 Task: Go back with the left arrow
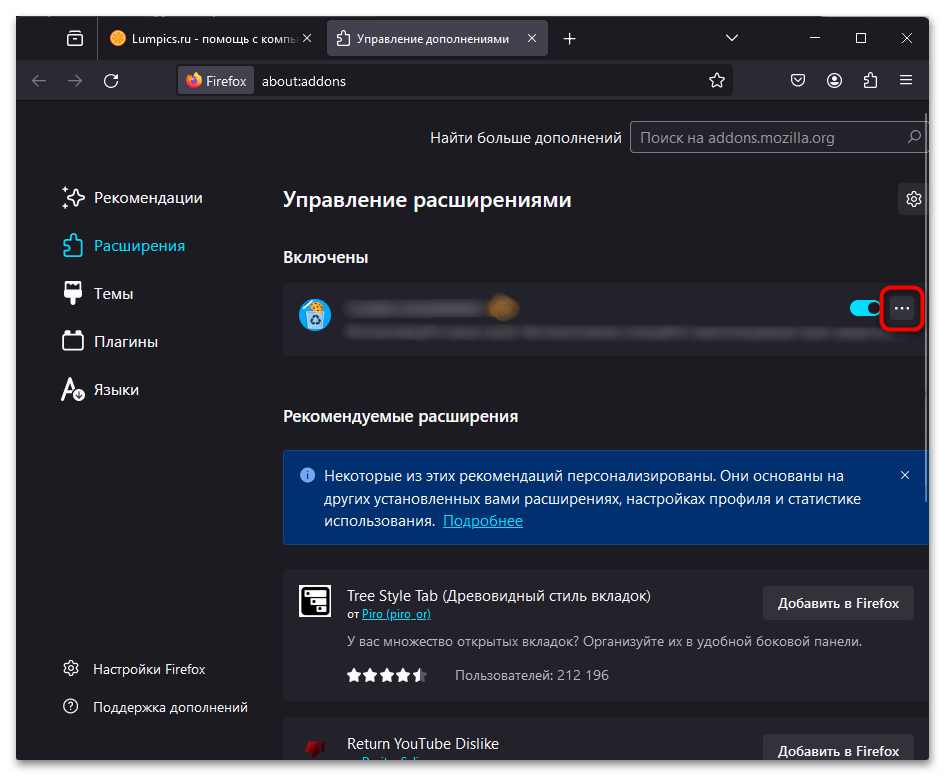coord(39,81)
